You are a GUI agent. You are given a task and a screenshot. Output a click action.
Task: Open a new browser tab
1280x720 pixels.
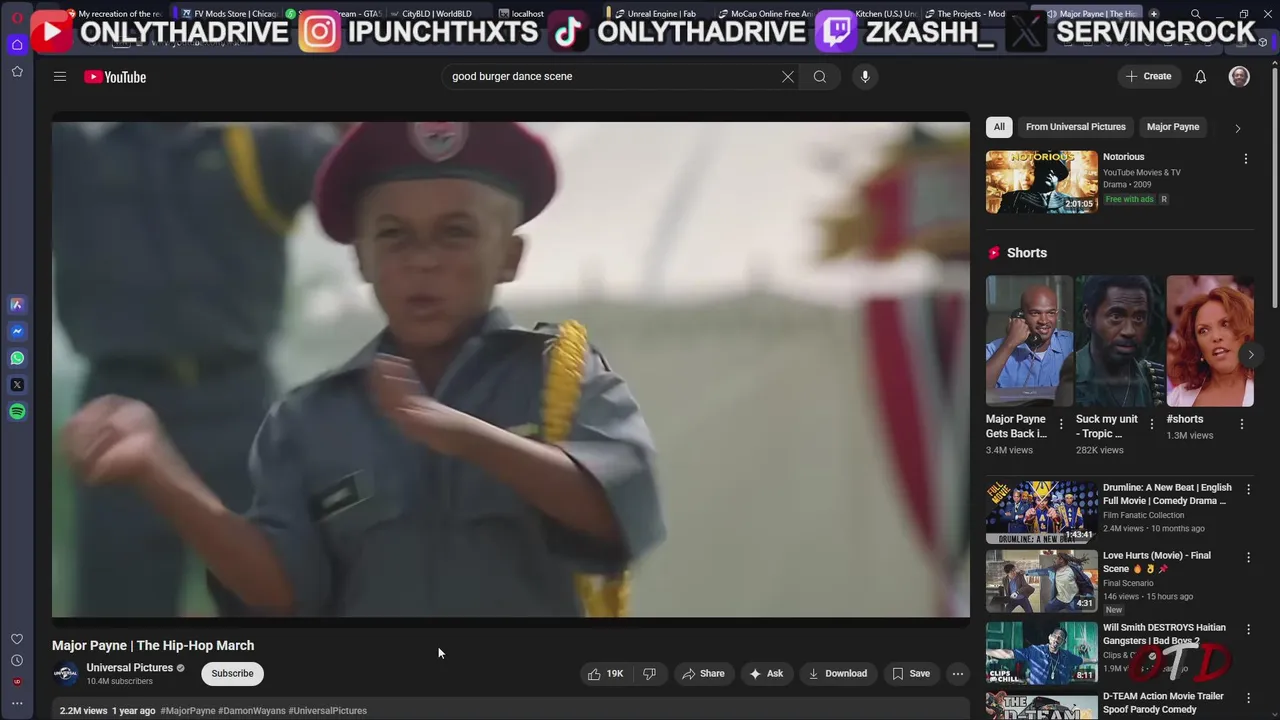click(x=1153, y=14)
